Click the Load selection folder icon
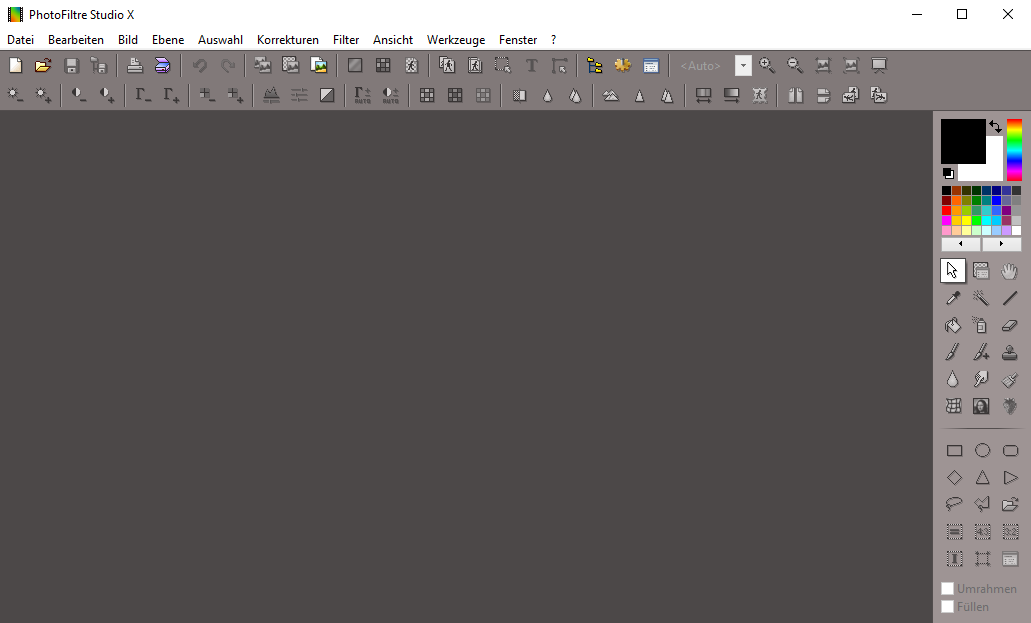Screen dimensions: 1031x623 1011,505
